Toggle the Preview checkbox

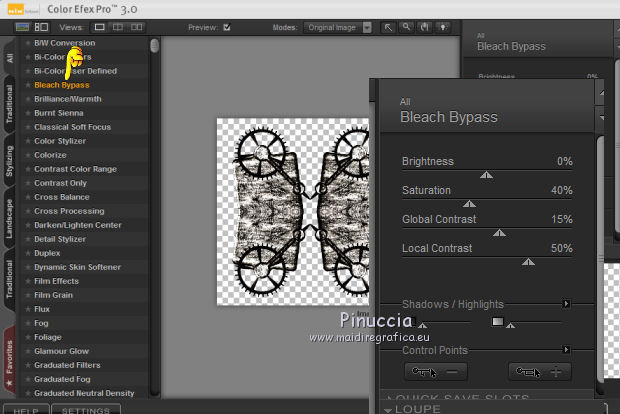[x=227, y=27]
